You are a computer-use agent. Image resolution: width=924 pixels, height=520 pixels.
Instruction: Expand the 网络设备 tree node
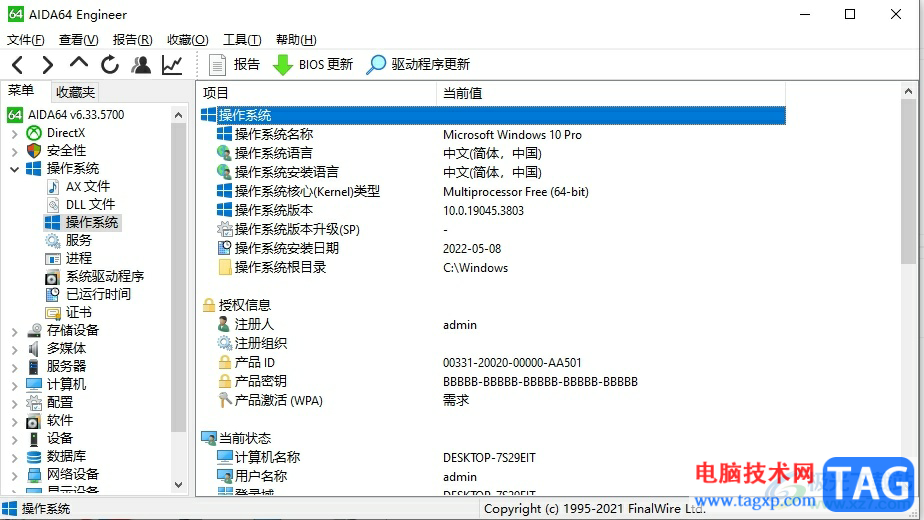(x=15, y=476)
